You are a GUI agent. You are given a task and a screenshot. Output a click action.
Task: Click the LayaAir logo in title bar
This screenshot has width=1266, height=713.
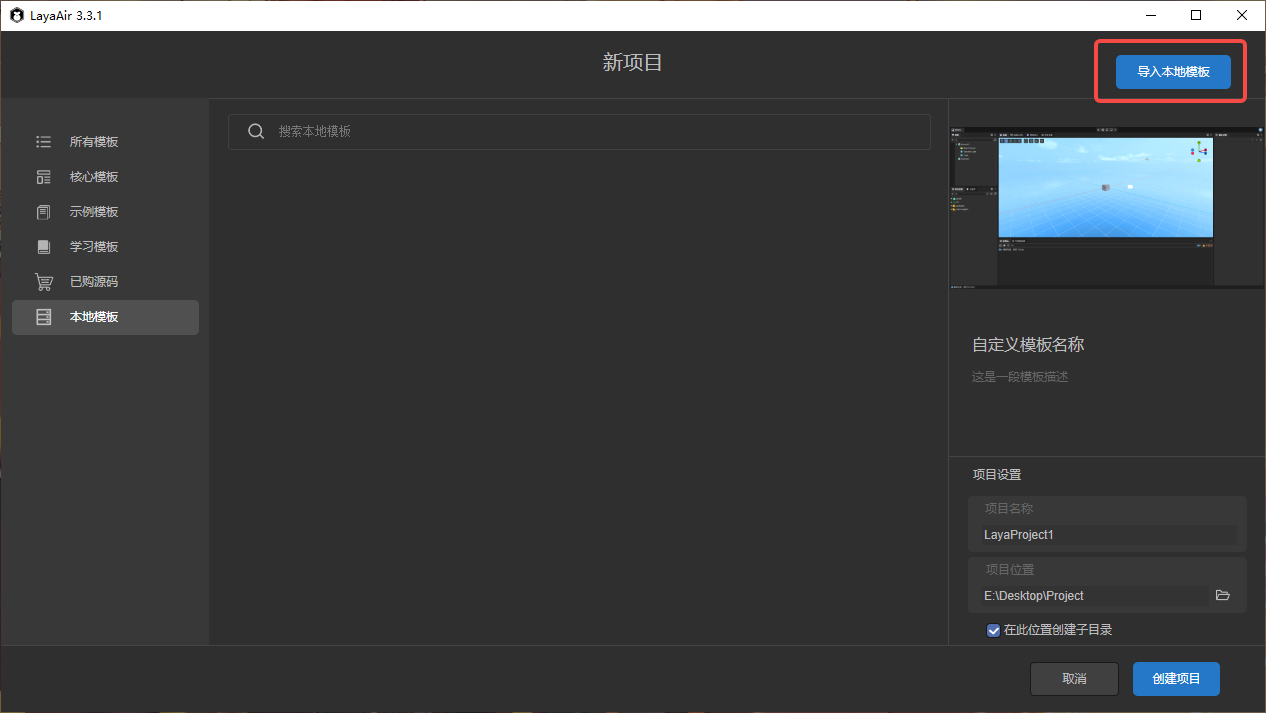pyautogui.click(x=16, y=15)
